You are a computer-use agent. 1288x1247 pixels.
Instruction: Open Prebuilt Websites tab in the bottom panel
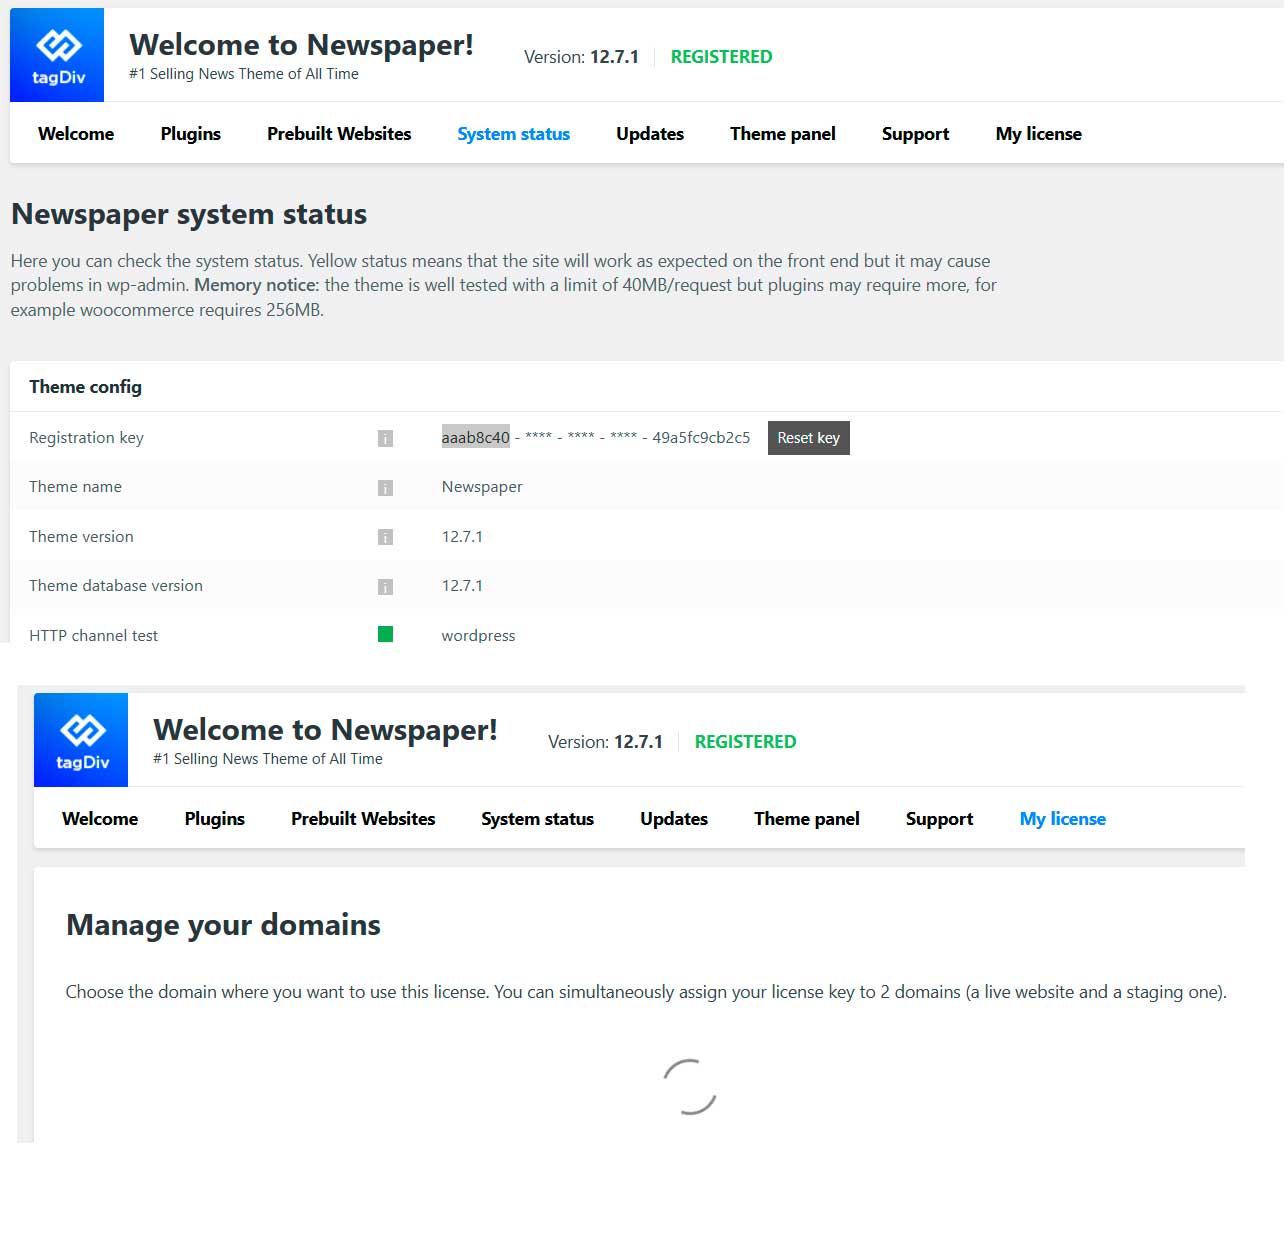[363, 819]
